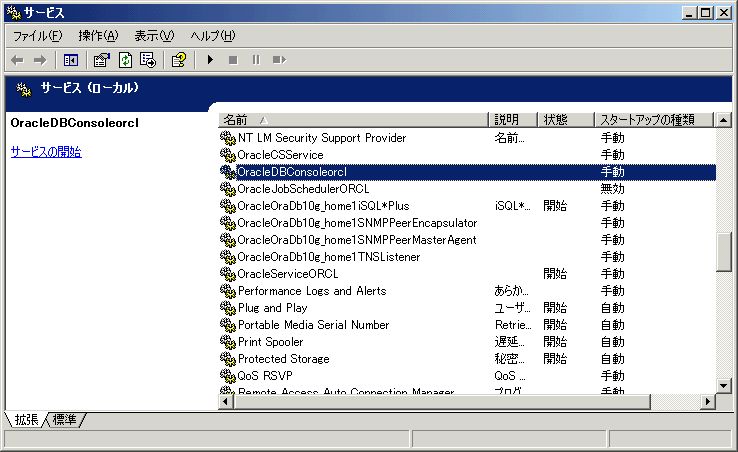
Task: Select OracleOraDb10g_home1SNMPPeerEncapsulator service
Action: [x=357, y=223]
